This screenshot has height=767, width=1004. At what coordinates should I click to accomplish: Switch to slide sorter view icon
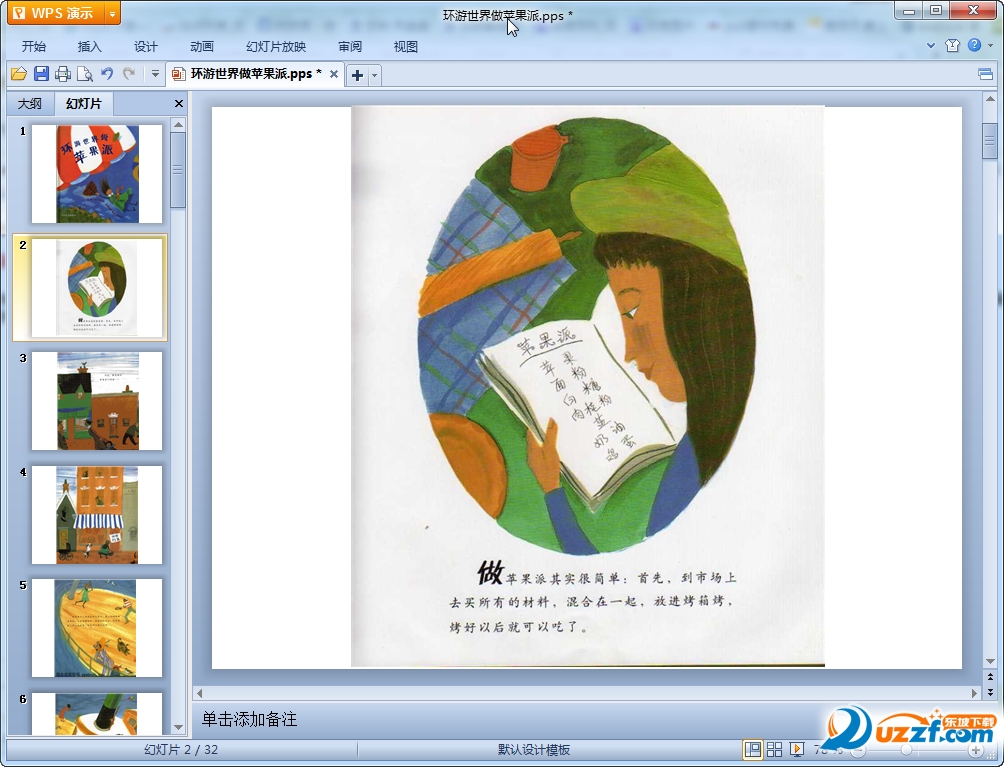click(775, 749)
